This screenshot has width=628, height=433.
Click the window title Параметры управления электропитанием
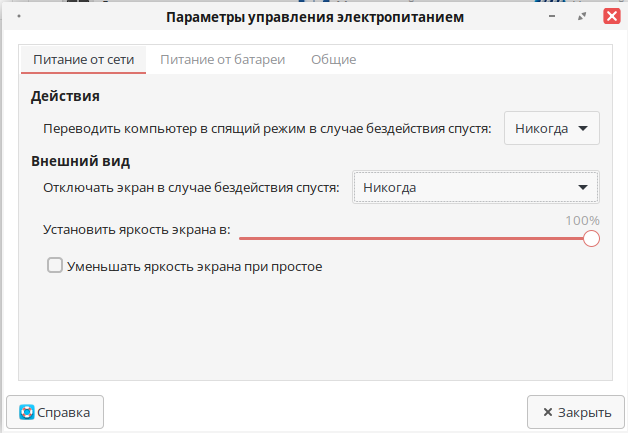(x=314, y=17)
